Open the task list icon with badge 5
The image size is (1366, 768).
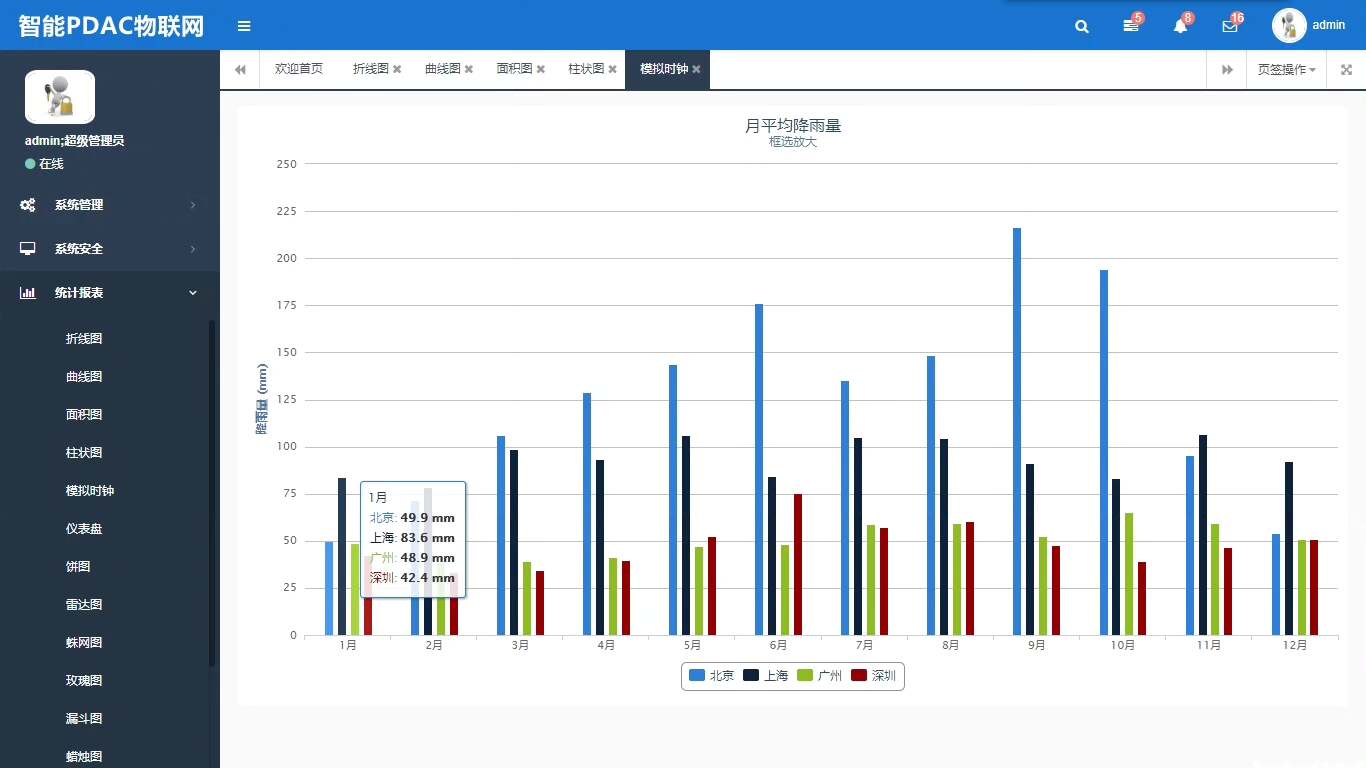(x=1130, y=27)
